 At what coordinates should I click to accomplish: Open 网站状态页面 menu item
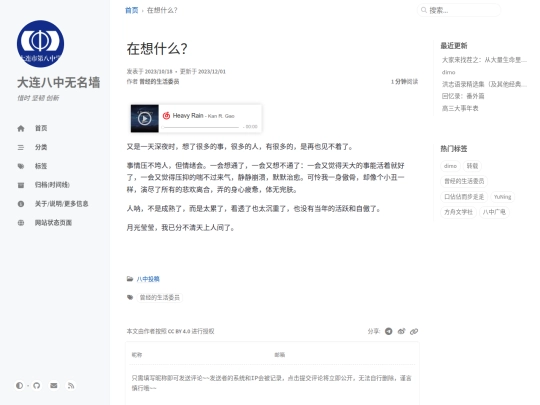coord(53,222)
